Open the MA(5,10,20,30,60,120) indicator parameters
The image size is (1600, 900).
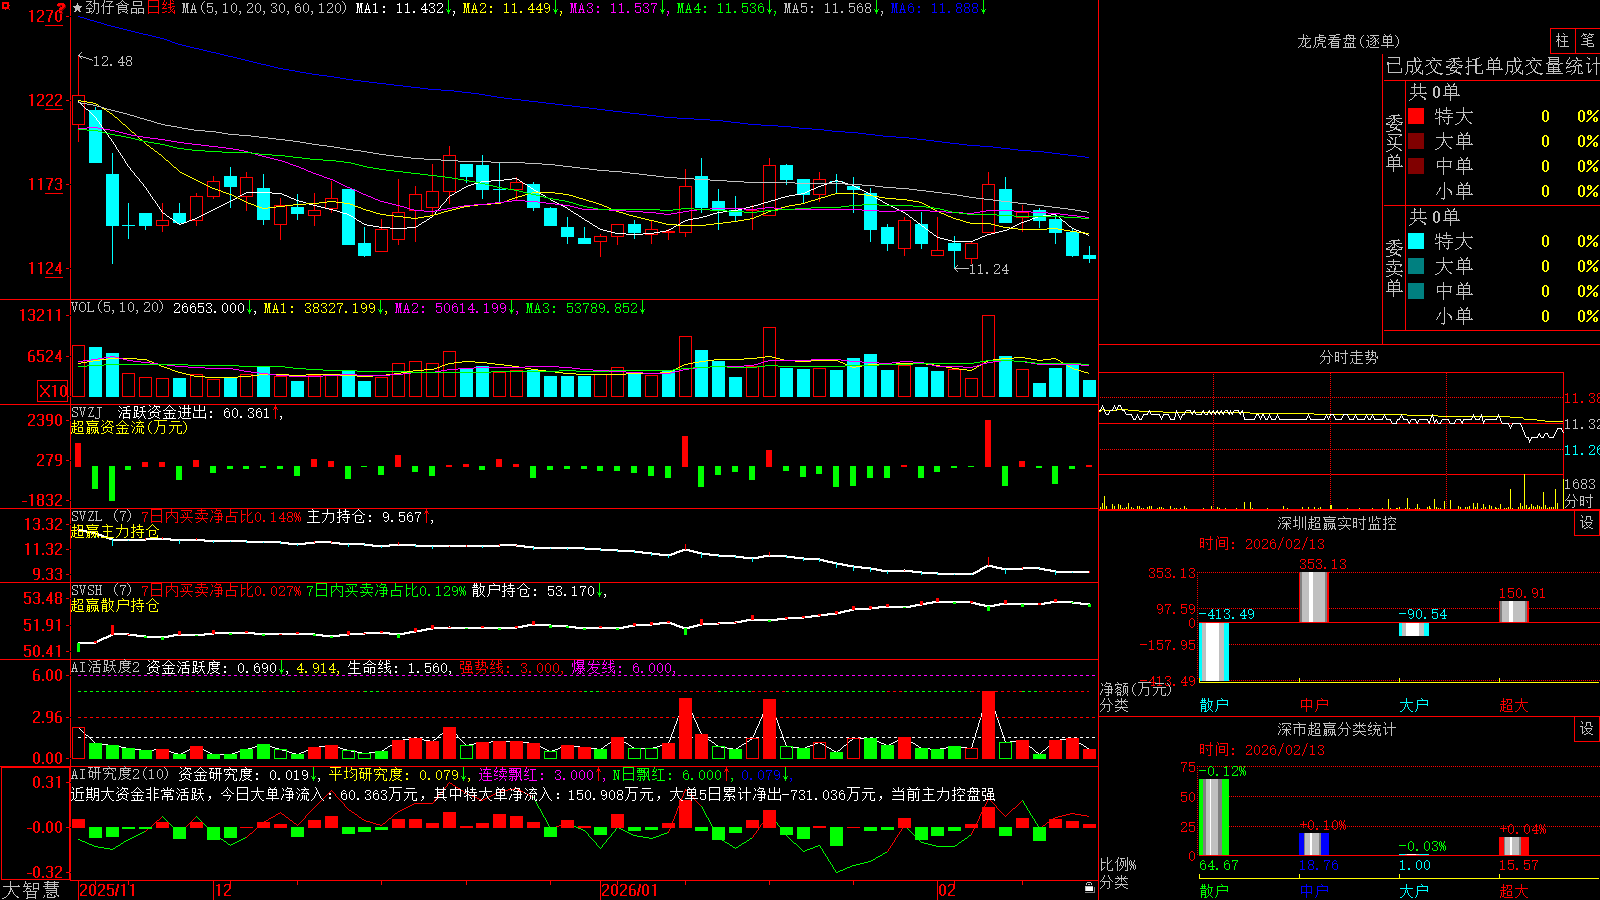(263, 8)
